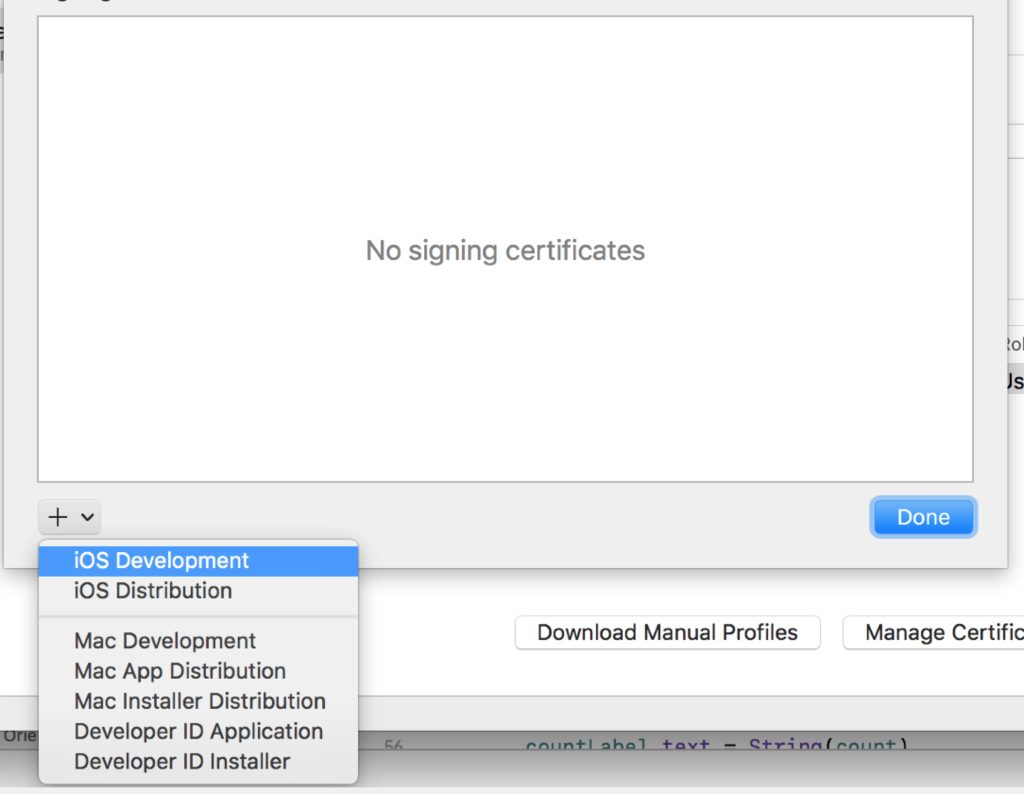Pick Mac Development in the popup menu
The height and width of the screenshot is (794, 1024).
pos(199,641)
